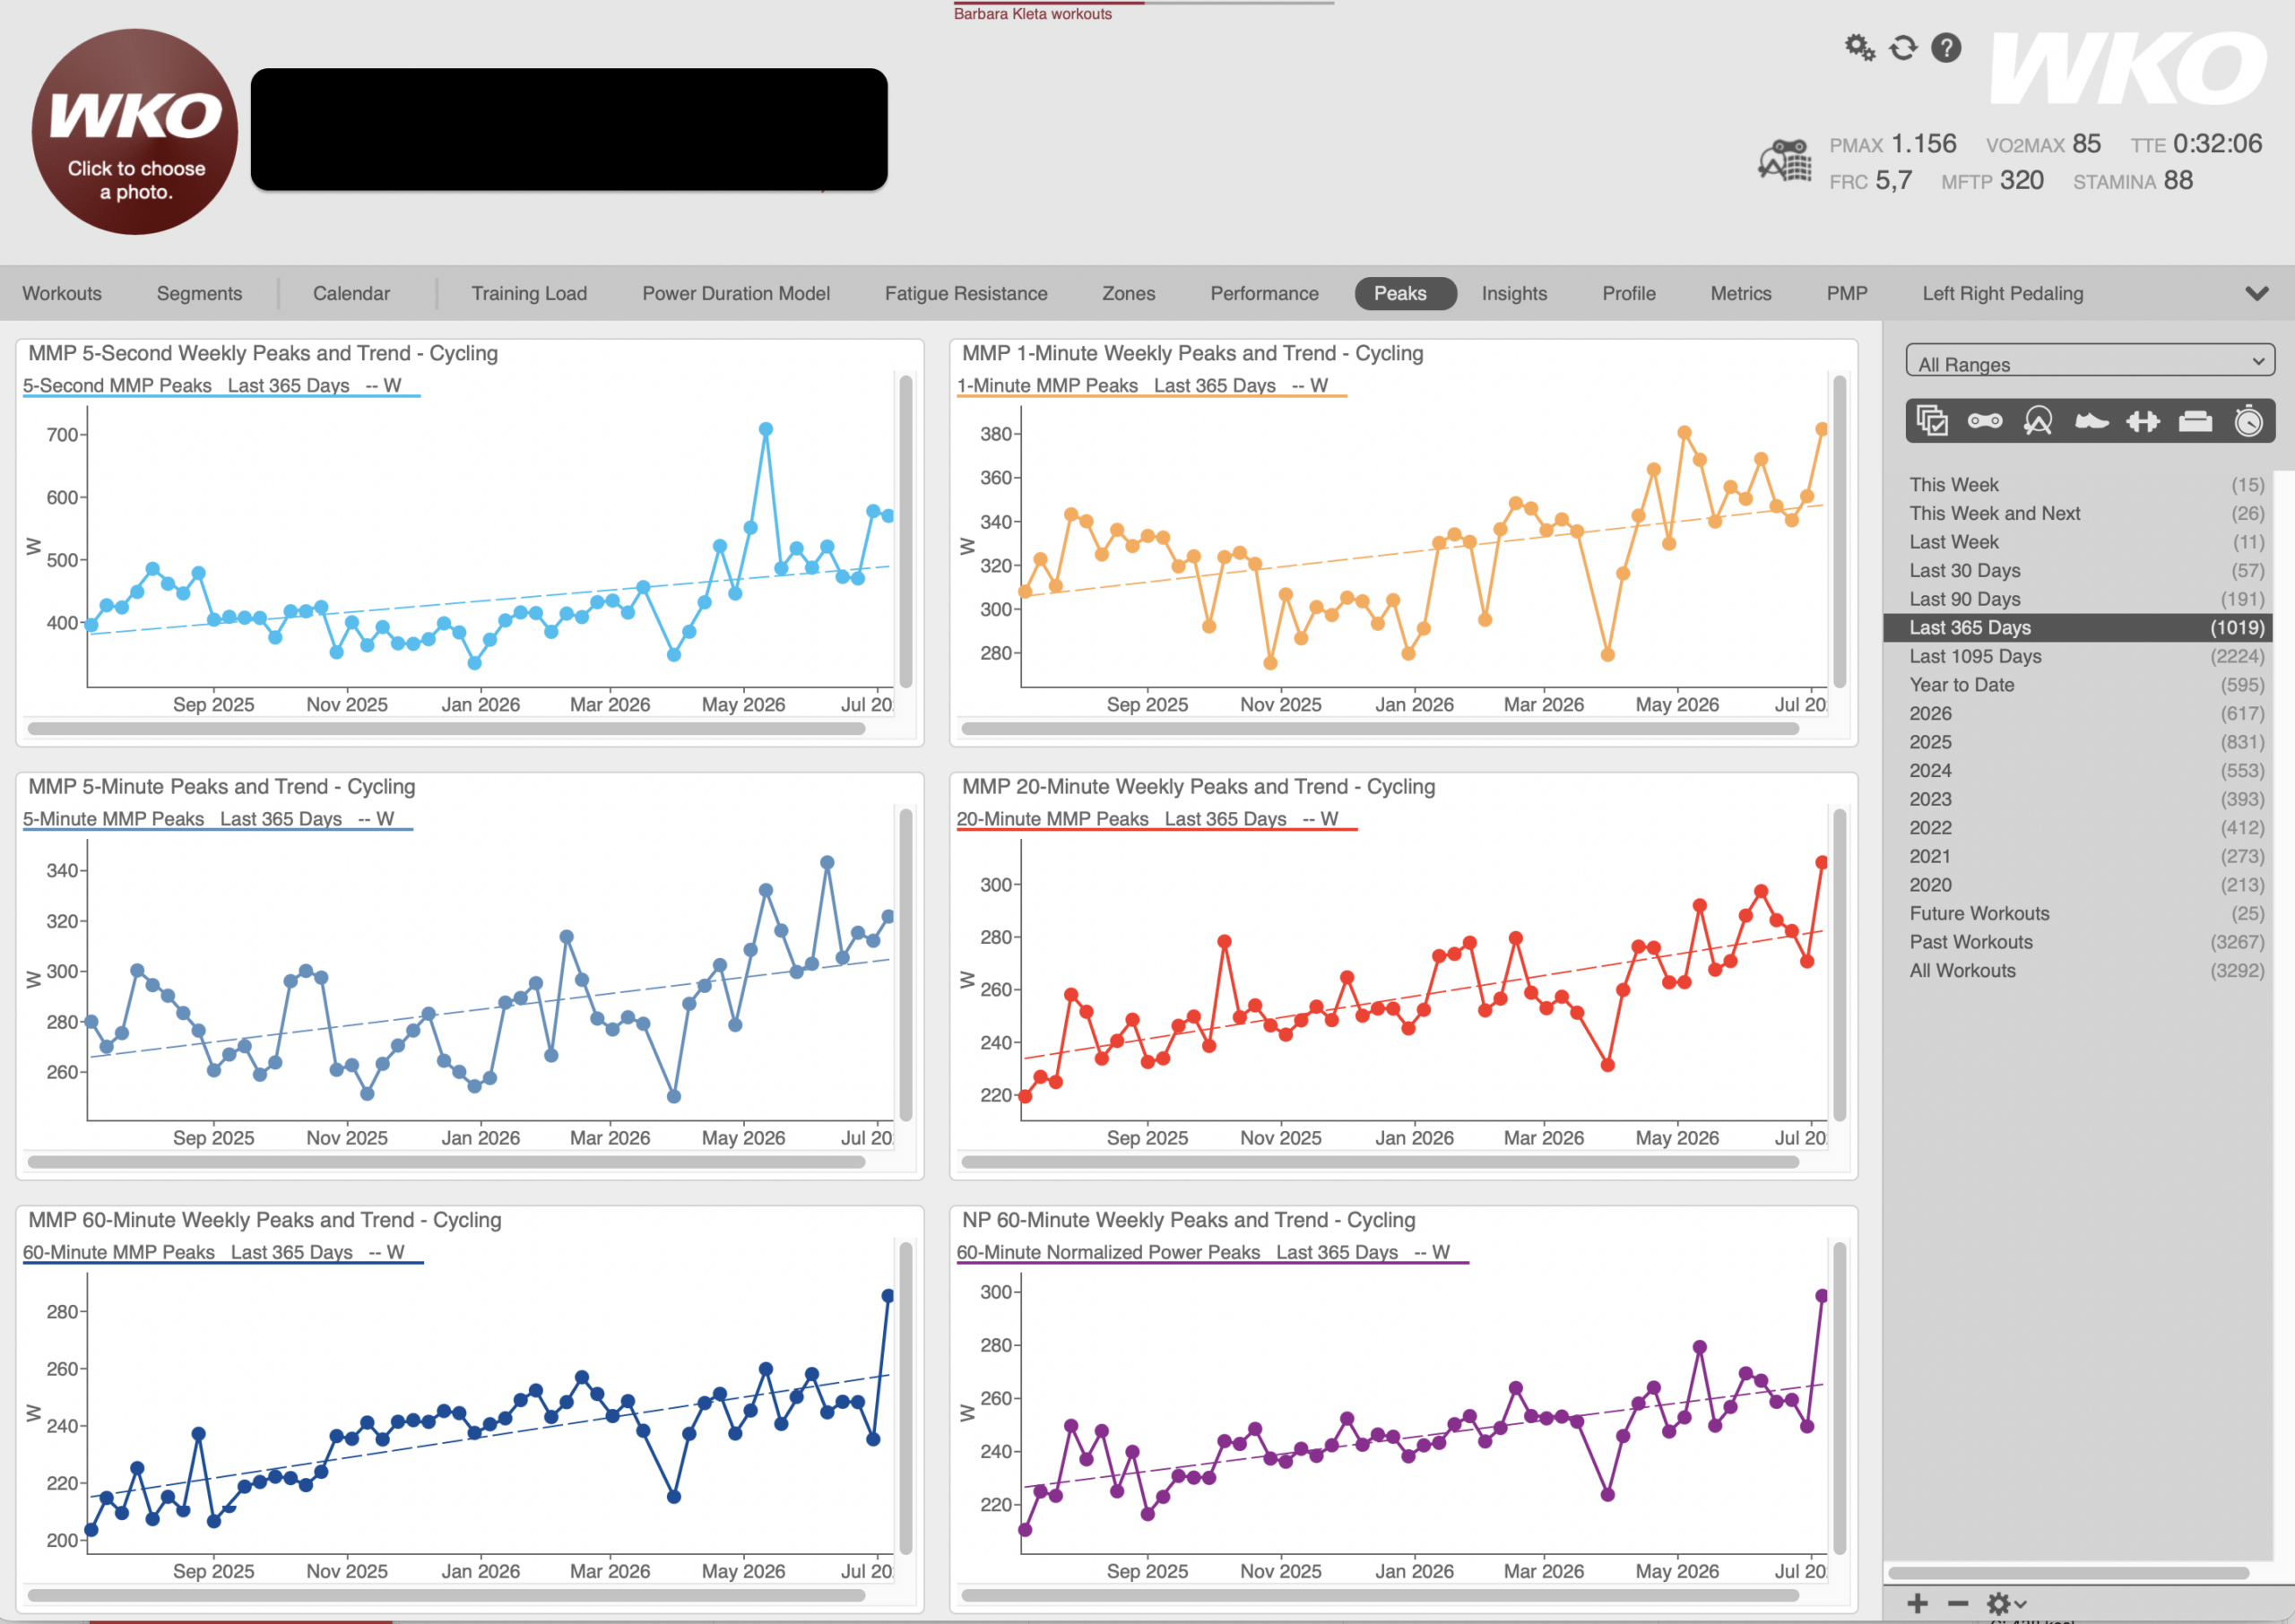
Task: Select the stopwatch filter icon
Action: click(2248, 421)
